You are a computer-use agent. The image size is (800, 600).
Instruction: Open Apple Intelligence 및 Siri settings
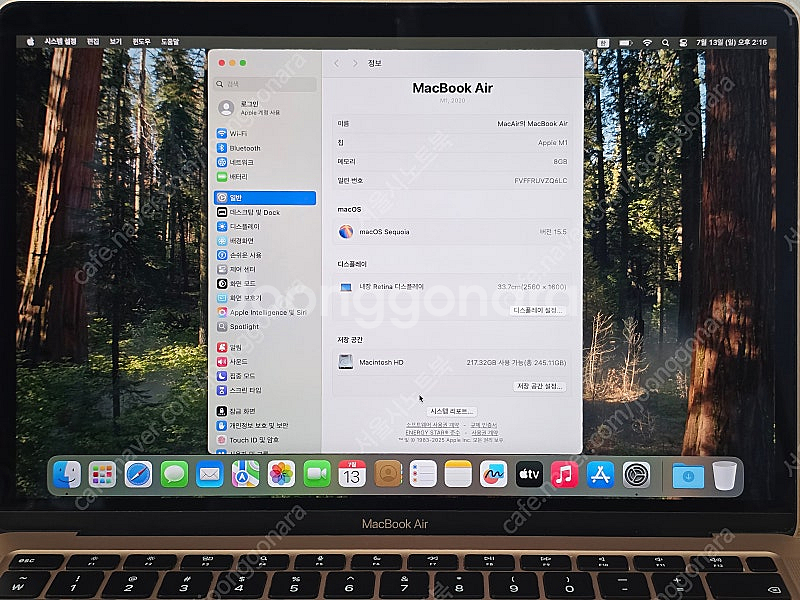tap(265, 312)
